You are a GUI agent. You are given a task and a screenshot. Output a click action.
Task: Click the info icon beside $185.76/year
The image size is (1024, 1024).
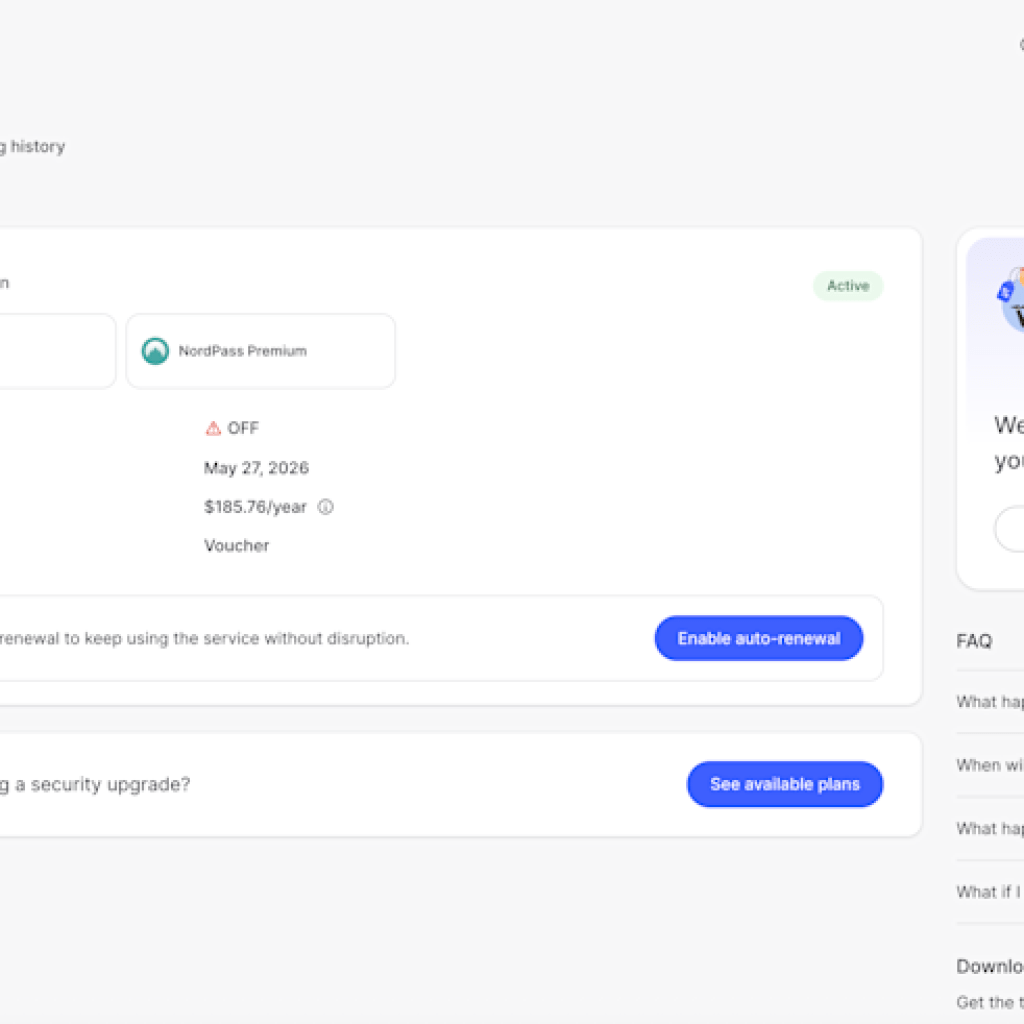pyautogui.click(x=325, y=507)
